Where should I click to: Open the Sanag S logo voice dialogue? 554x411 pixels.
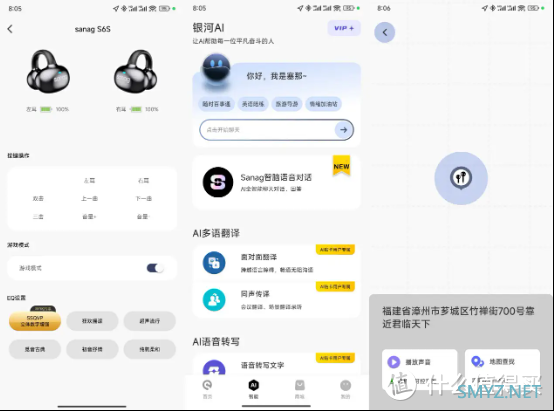click(x=218, y=182)
